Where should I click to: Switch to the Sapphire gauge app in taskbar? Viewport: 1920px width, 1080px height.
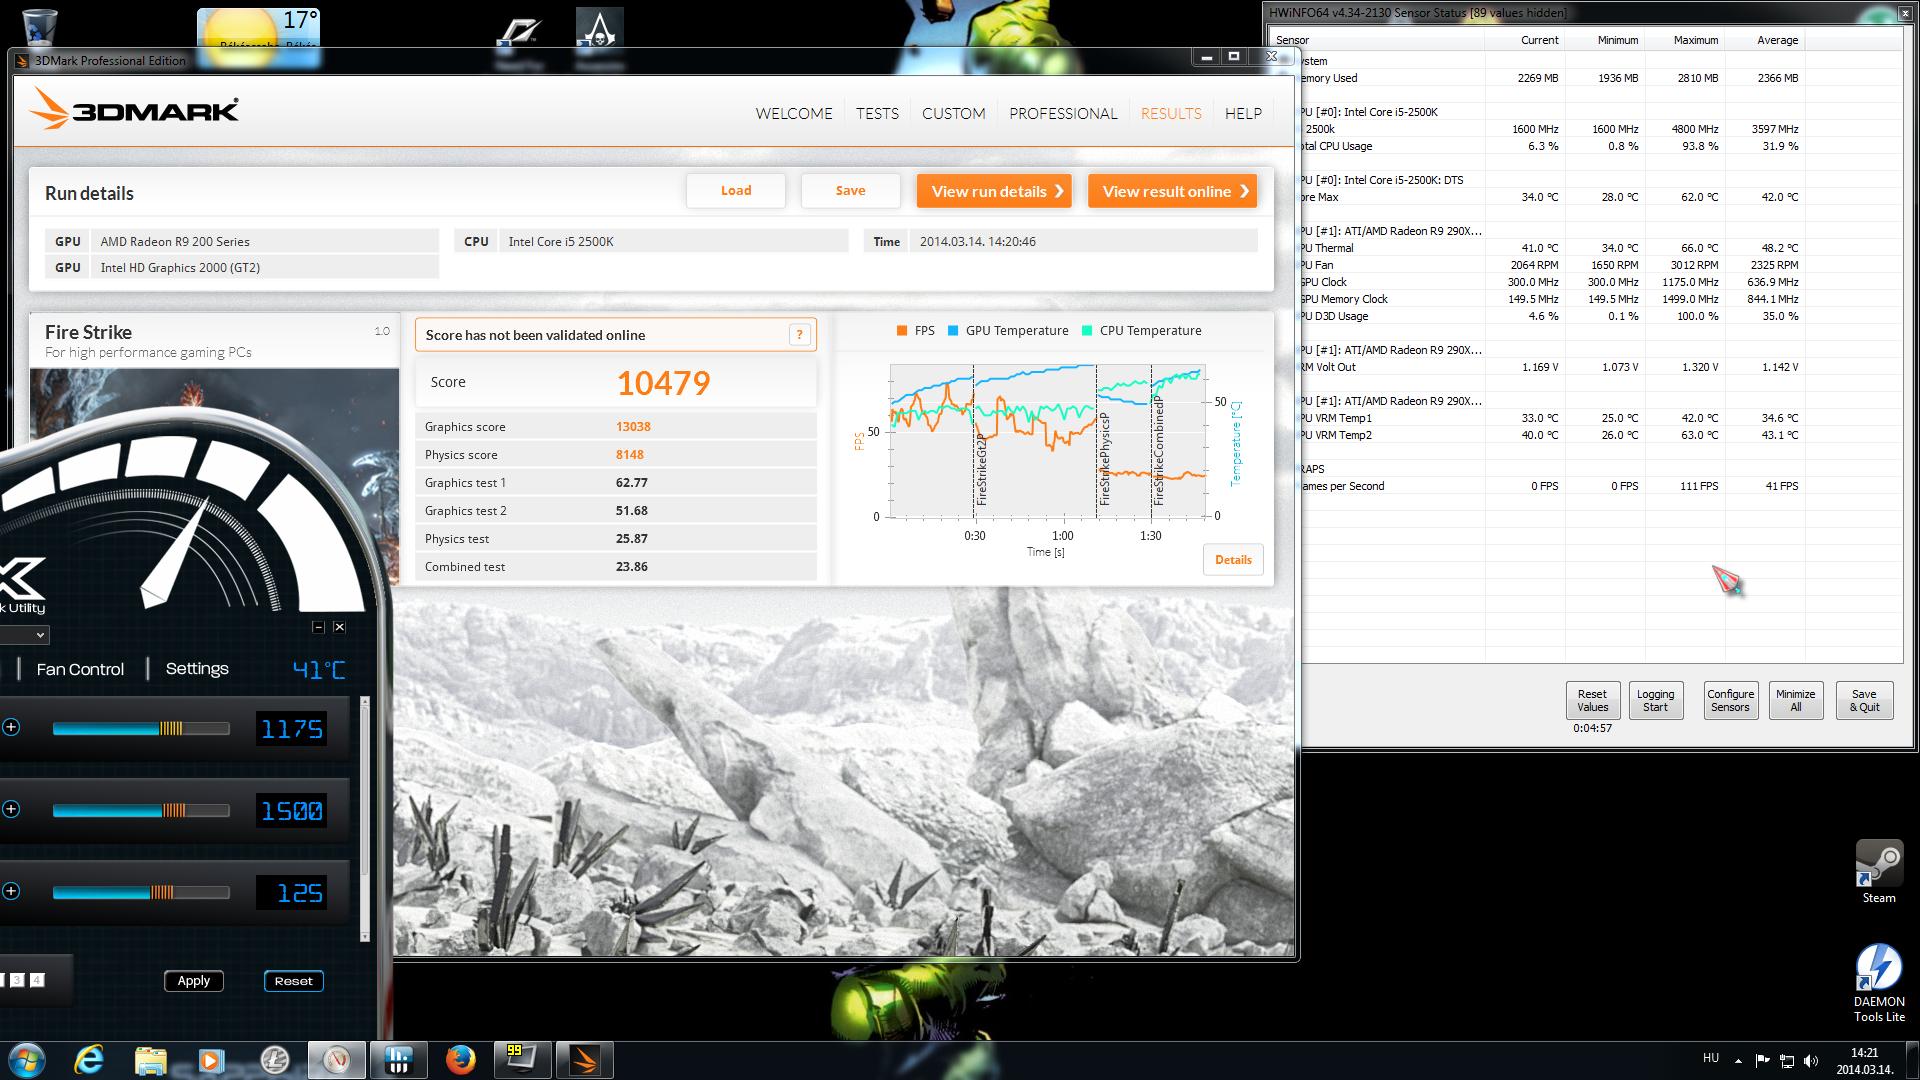tap(336, 1059)
